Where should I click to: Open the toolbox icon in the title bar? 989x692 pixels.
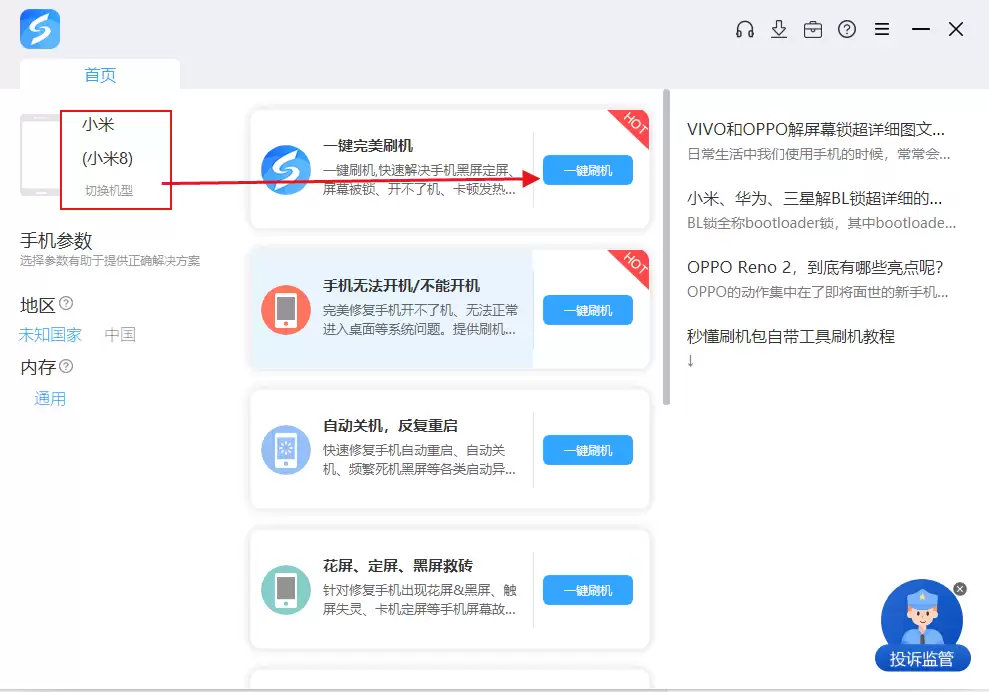point(813,29)
